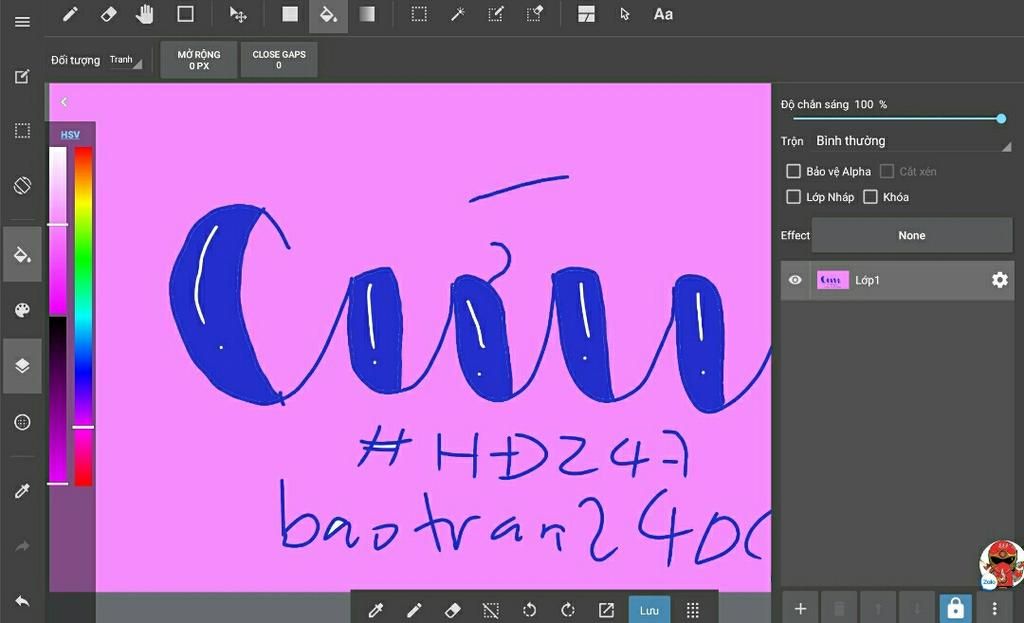
Task: Delete layer using the trash icon
Action: tap(839, 609)
